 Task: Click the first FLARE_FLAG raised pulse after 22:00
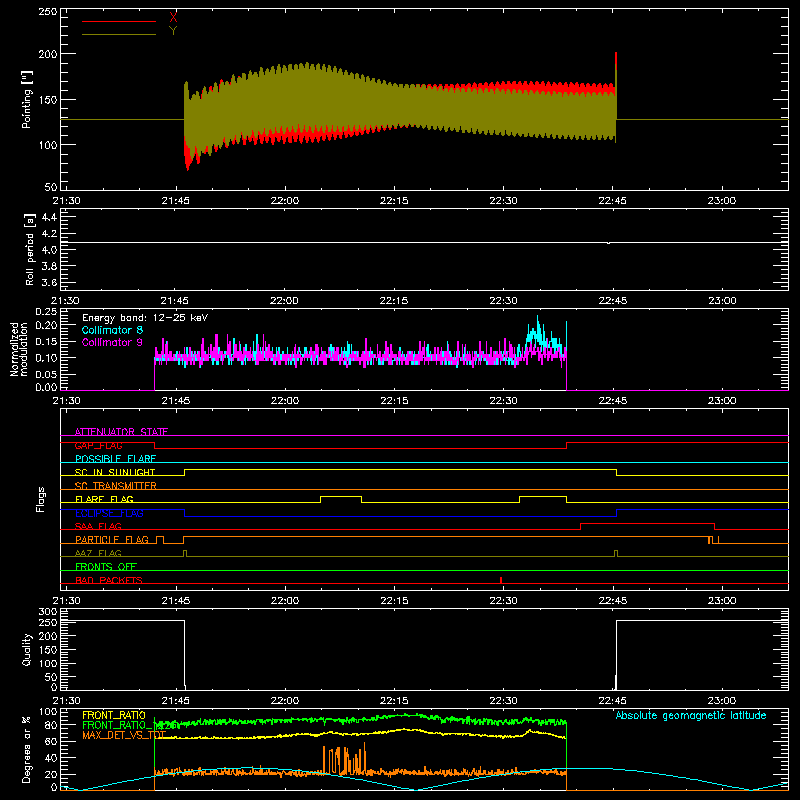pos(341,496)
